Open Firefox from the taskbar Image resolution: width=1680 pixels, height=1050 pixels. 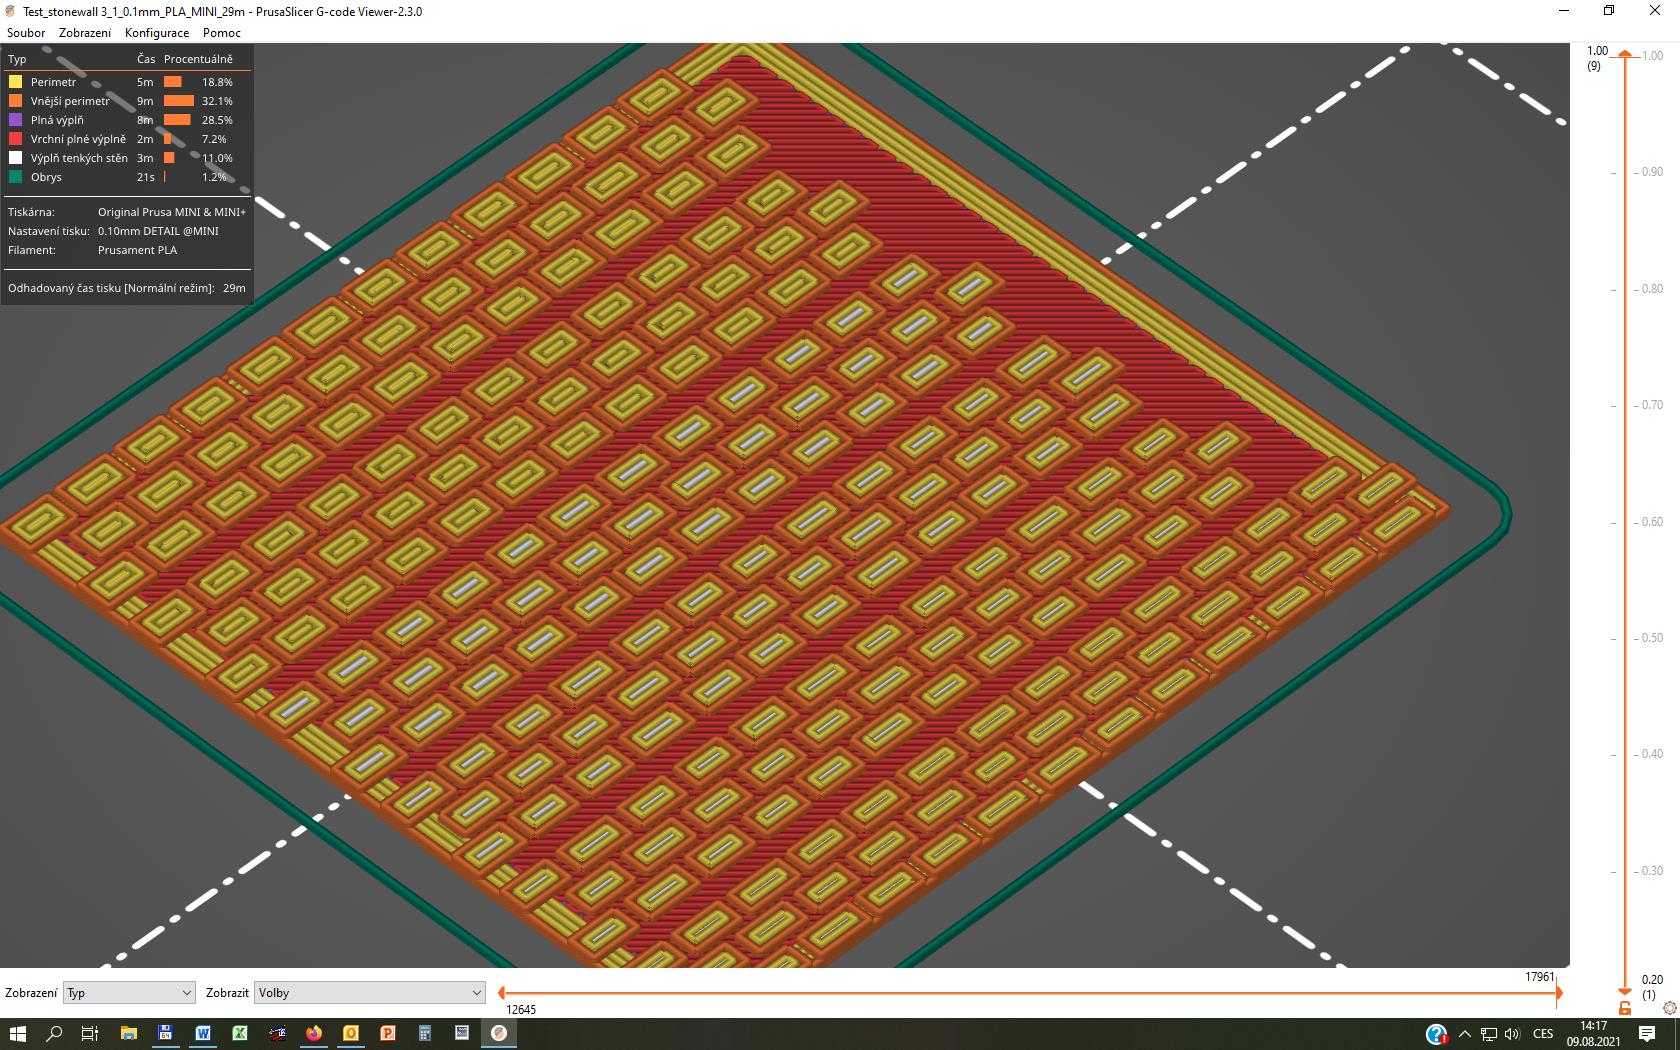pos(314,1033)
